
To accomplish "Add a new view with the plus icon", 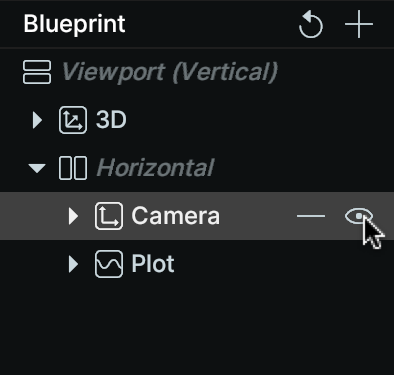I will point(359,24).
